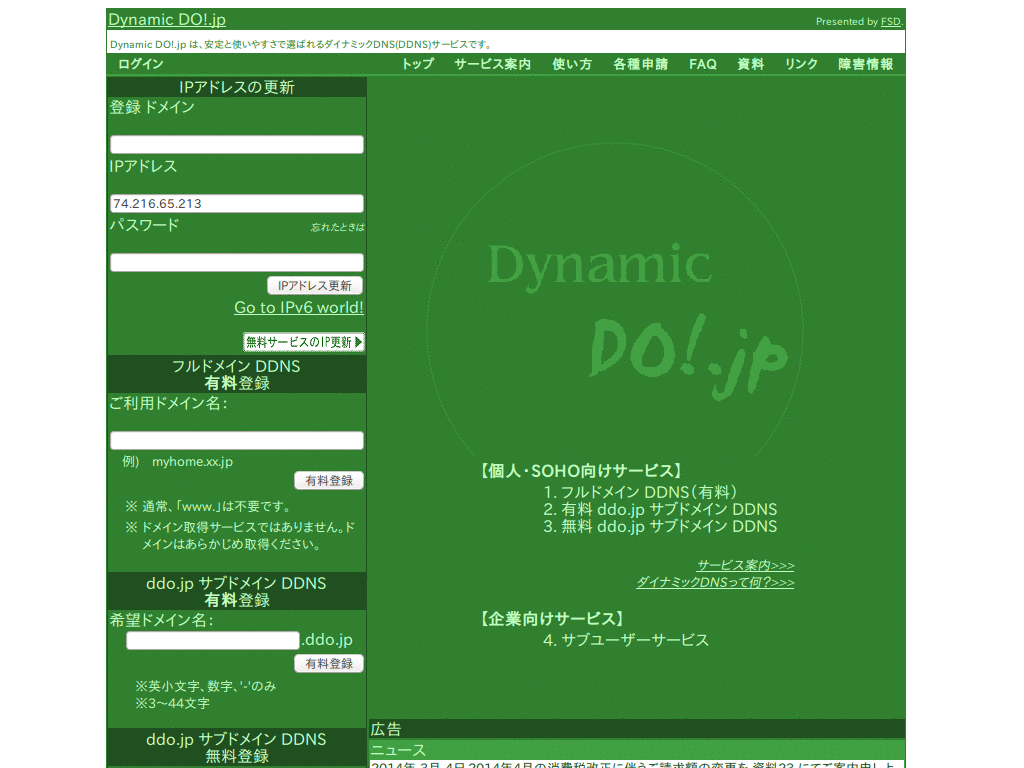Image resolution: width=1024 pixels, height=768 pixels.
Task: Focus the パスワード input field
Action: [236, 263]
